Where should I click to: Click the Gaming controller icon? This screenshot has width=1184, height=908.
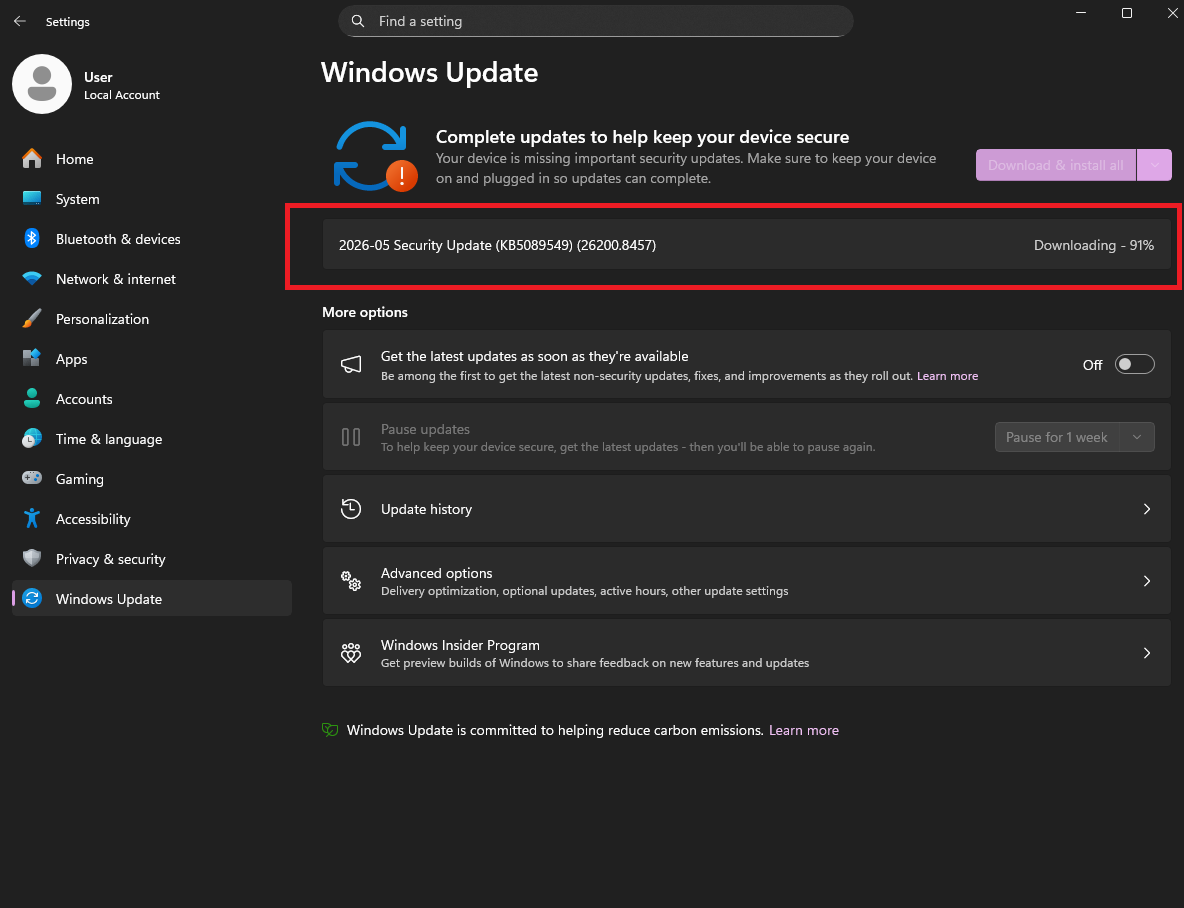pyautogui.click(x=32, y=478)
